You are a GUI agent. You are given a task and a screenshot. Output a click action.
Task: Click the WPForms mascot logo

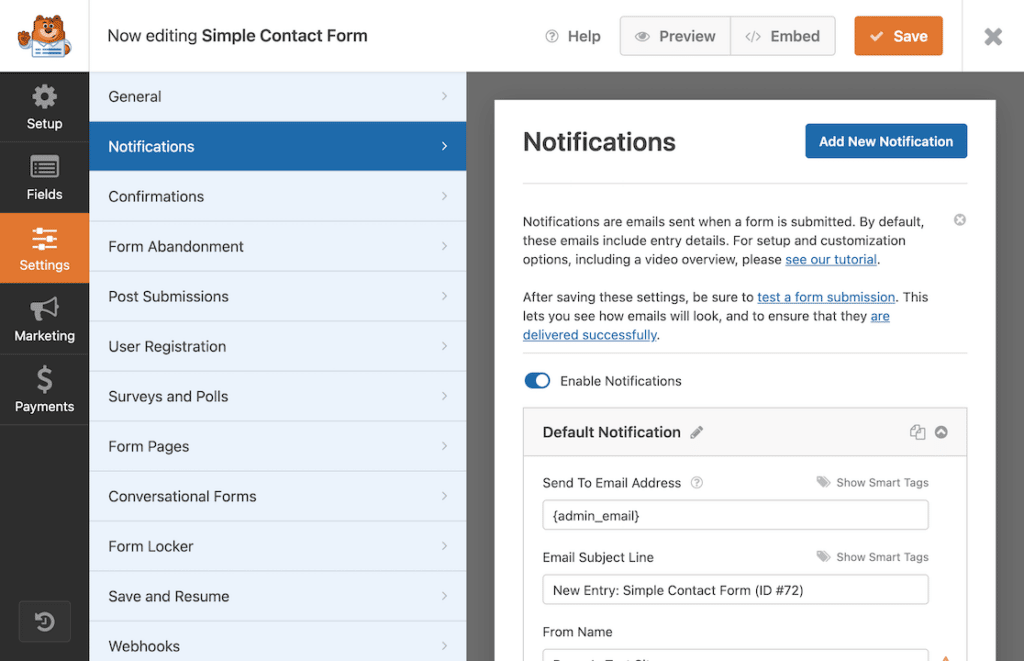(x=44, y=36)
